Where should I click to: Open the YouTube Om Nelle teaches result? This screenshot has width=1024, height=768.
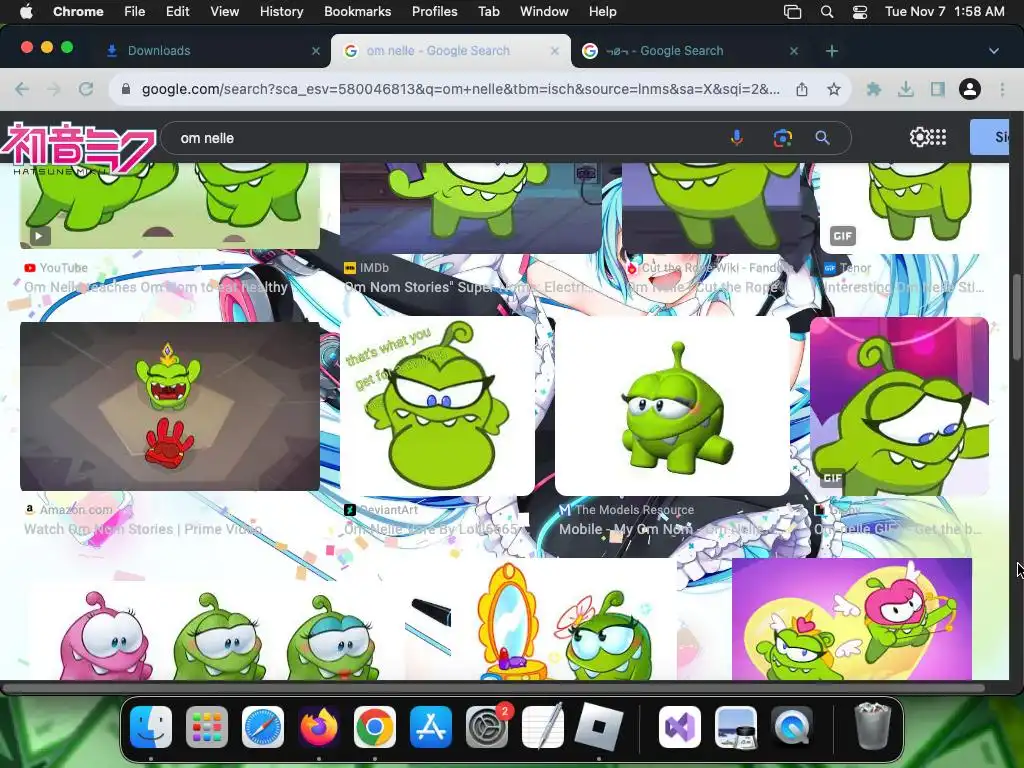pos(155,287)
